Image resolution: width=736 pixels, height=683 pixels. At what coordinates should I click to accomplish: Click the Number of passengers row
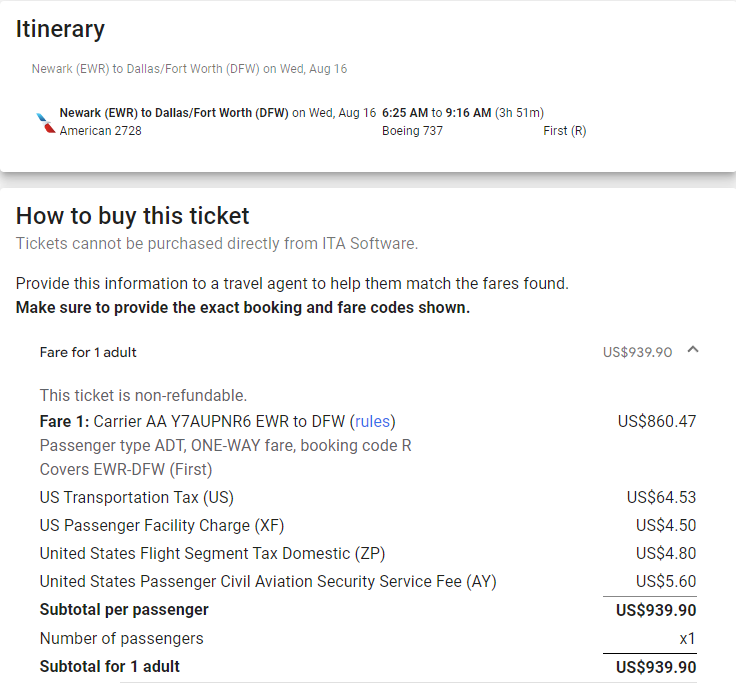point(121,638)
